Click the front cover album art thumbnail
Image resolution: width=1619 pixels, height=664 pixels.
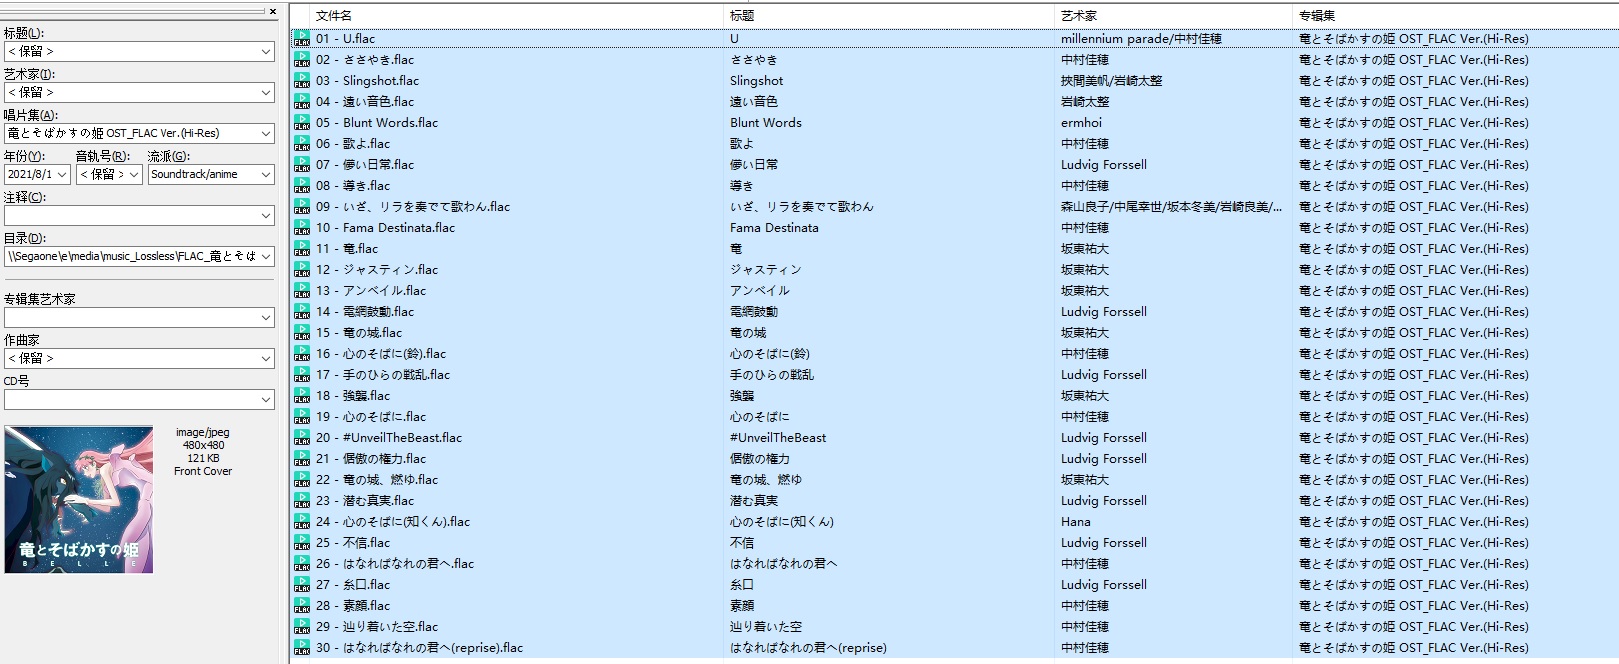(x=79, y=499)
